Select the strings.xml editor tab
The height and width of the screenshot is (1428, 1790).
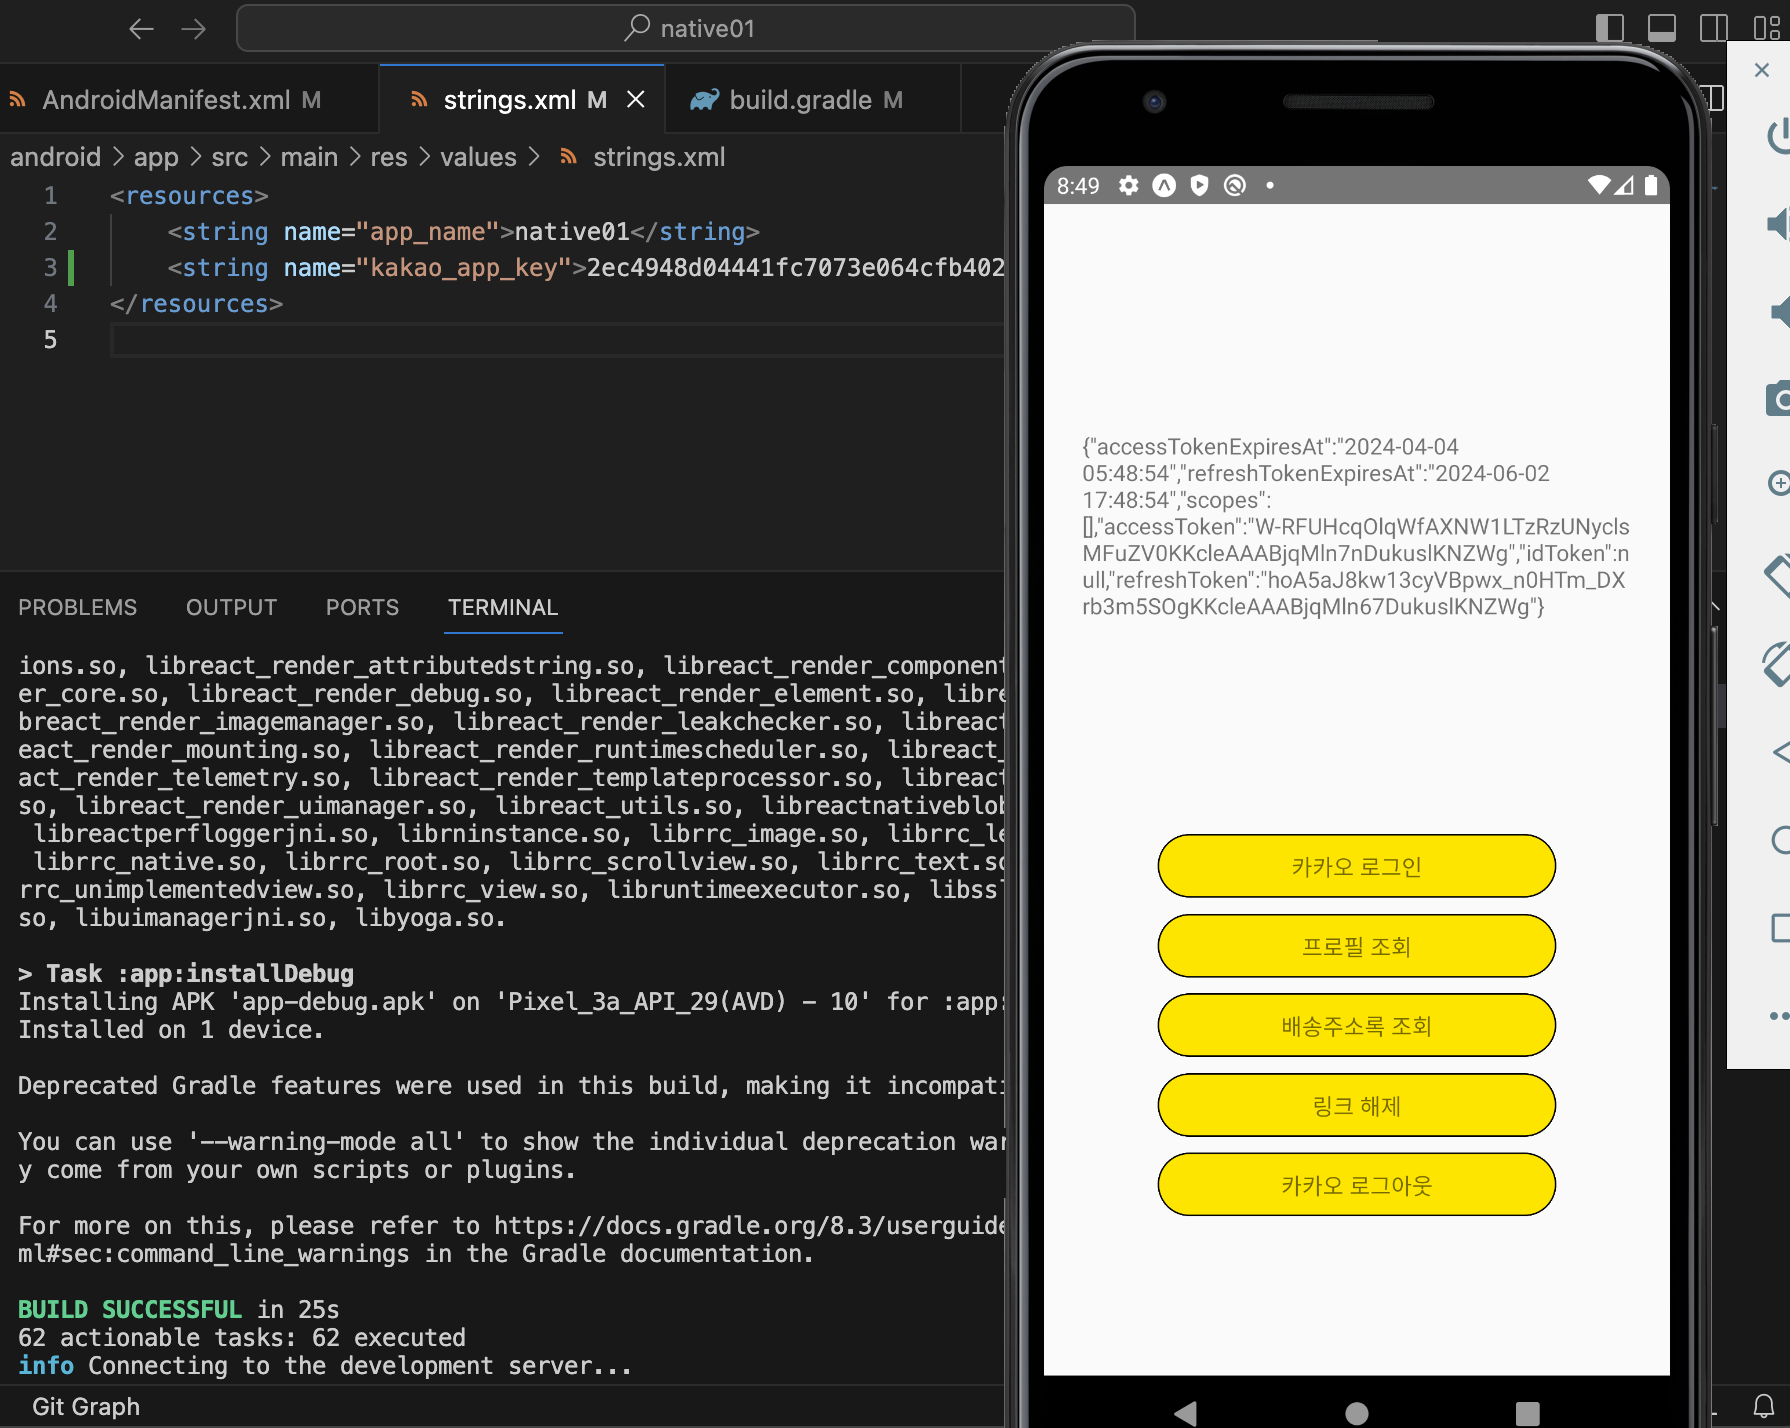coord(510,100)
